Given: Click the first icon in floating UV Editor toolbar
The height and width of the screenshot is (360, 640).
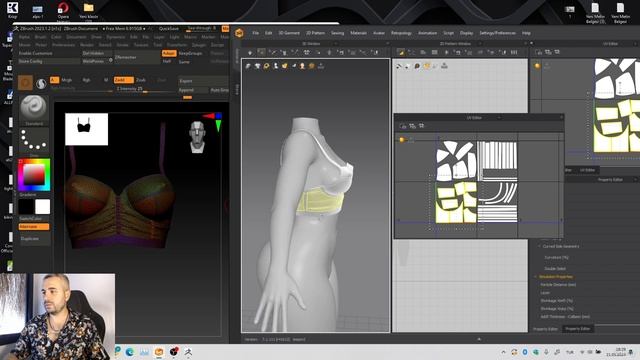Looking at the screenshot, I should tap(403, 126).
